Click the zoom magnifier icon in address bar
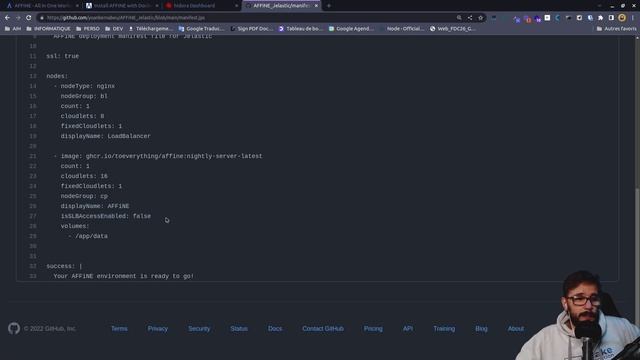This screenshot has width=640, height=360. click(x=459, y=18)
